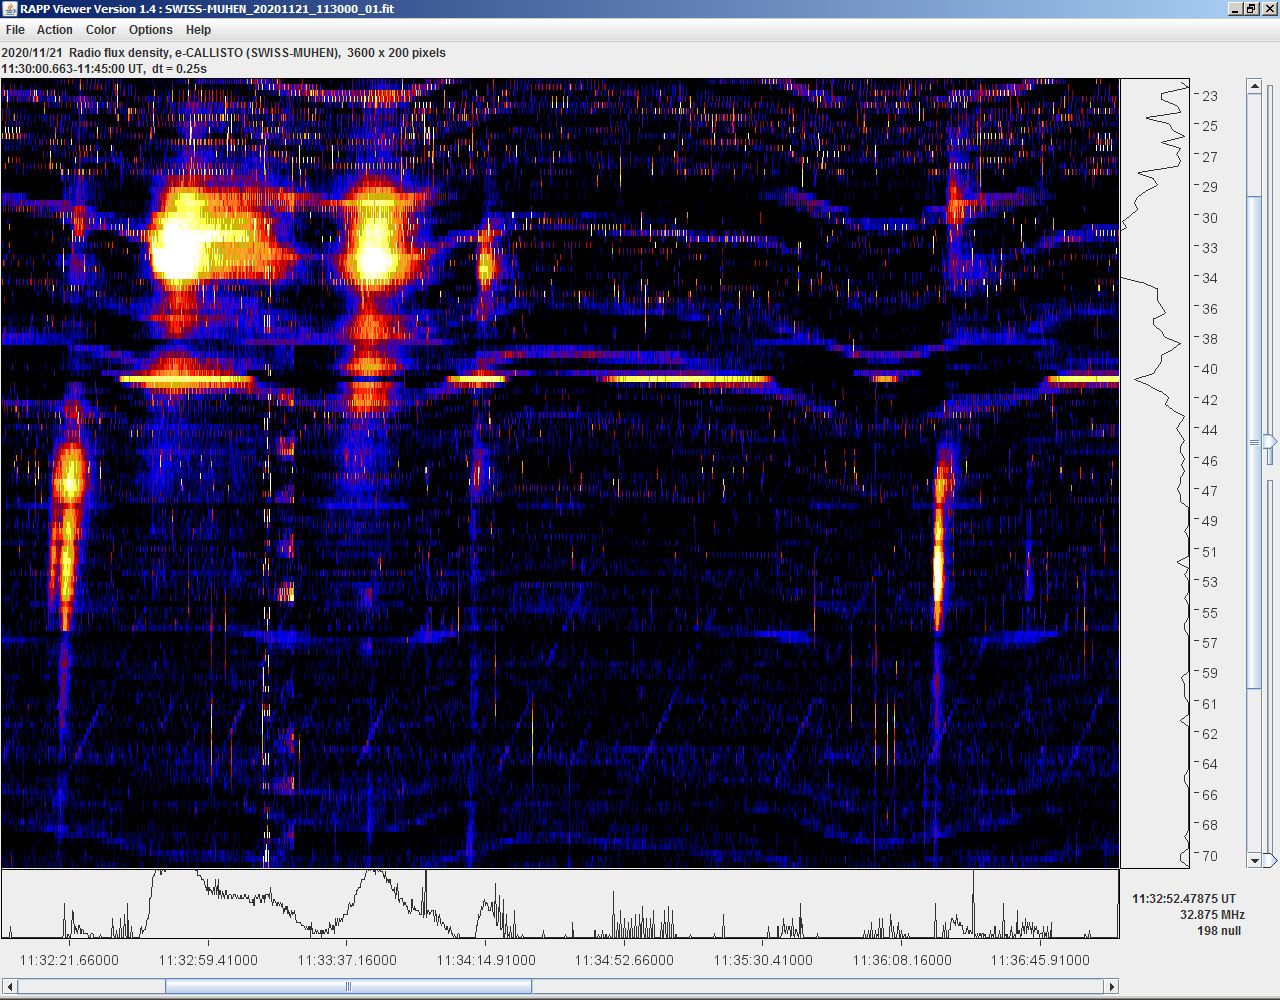Click the lower handle of the vertical range slider
Screen dimensions: 1280x1000
[1270, 860]
